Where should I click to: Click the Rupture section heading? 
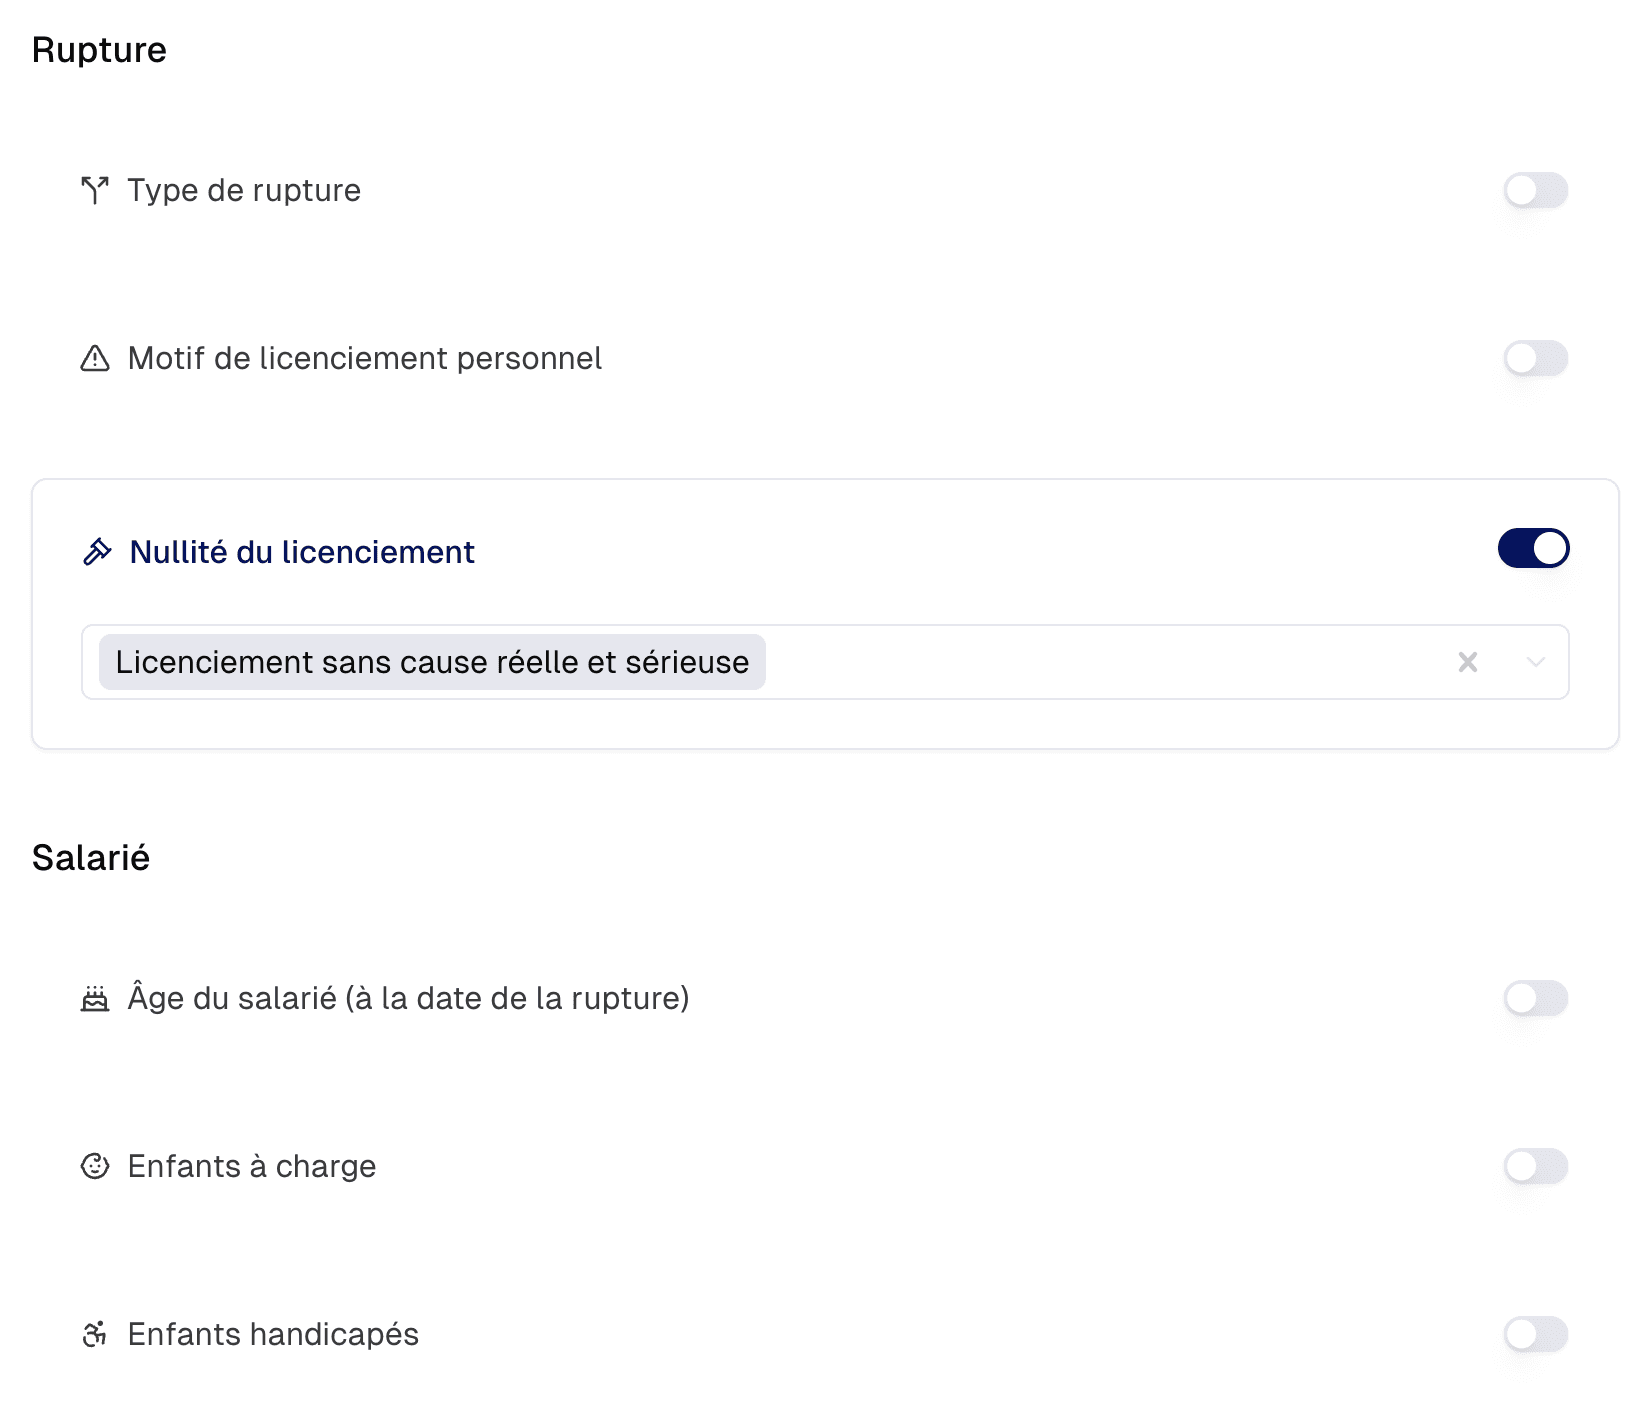[x=99, y=48]
